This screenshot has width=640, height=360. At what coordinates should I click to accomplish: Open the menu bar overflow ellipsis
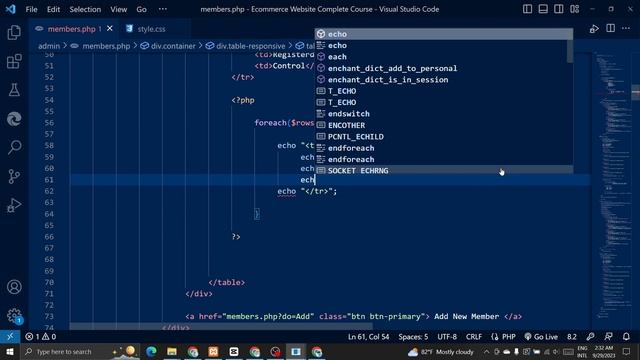(162, 9)
